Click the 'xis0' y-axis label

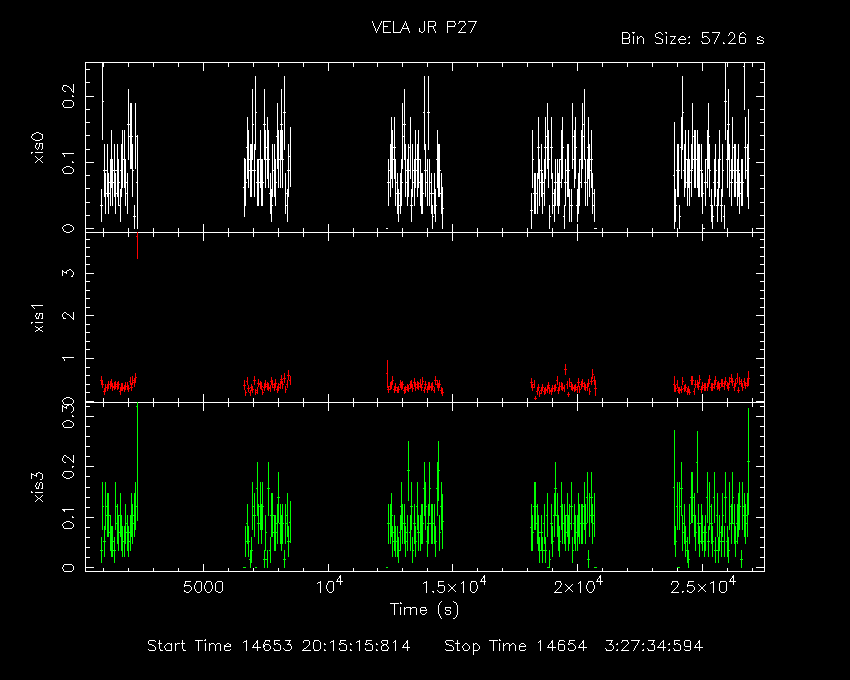(x=38, y=147)
